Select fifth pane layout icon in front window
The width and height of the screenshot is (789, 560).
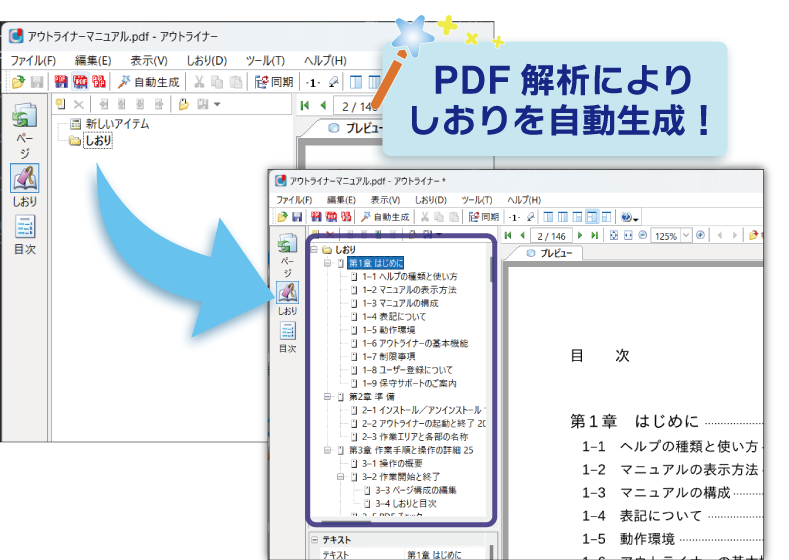pyautogui.click(x=607, y=217)
